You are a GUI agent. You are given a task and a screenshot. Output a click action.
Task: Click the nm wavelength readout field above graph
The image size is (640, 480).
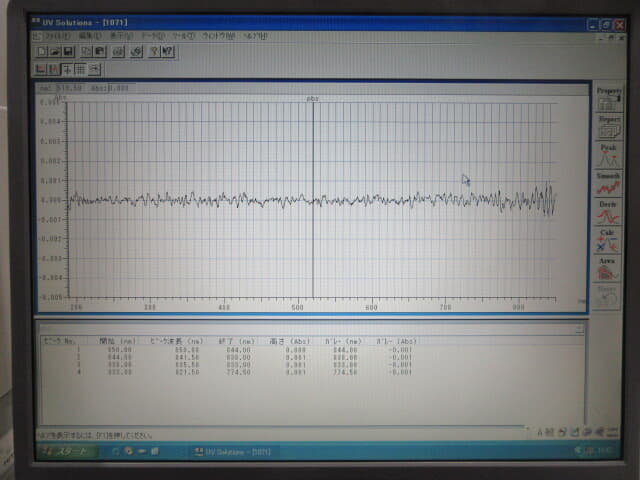click(61, 88)
